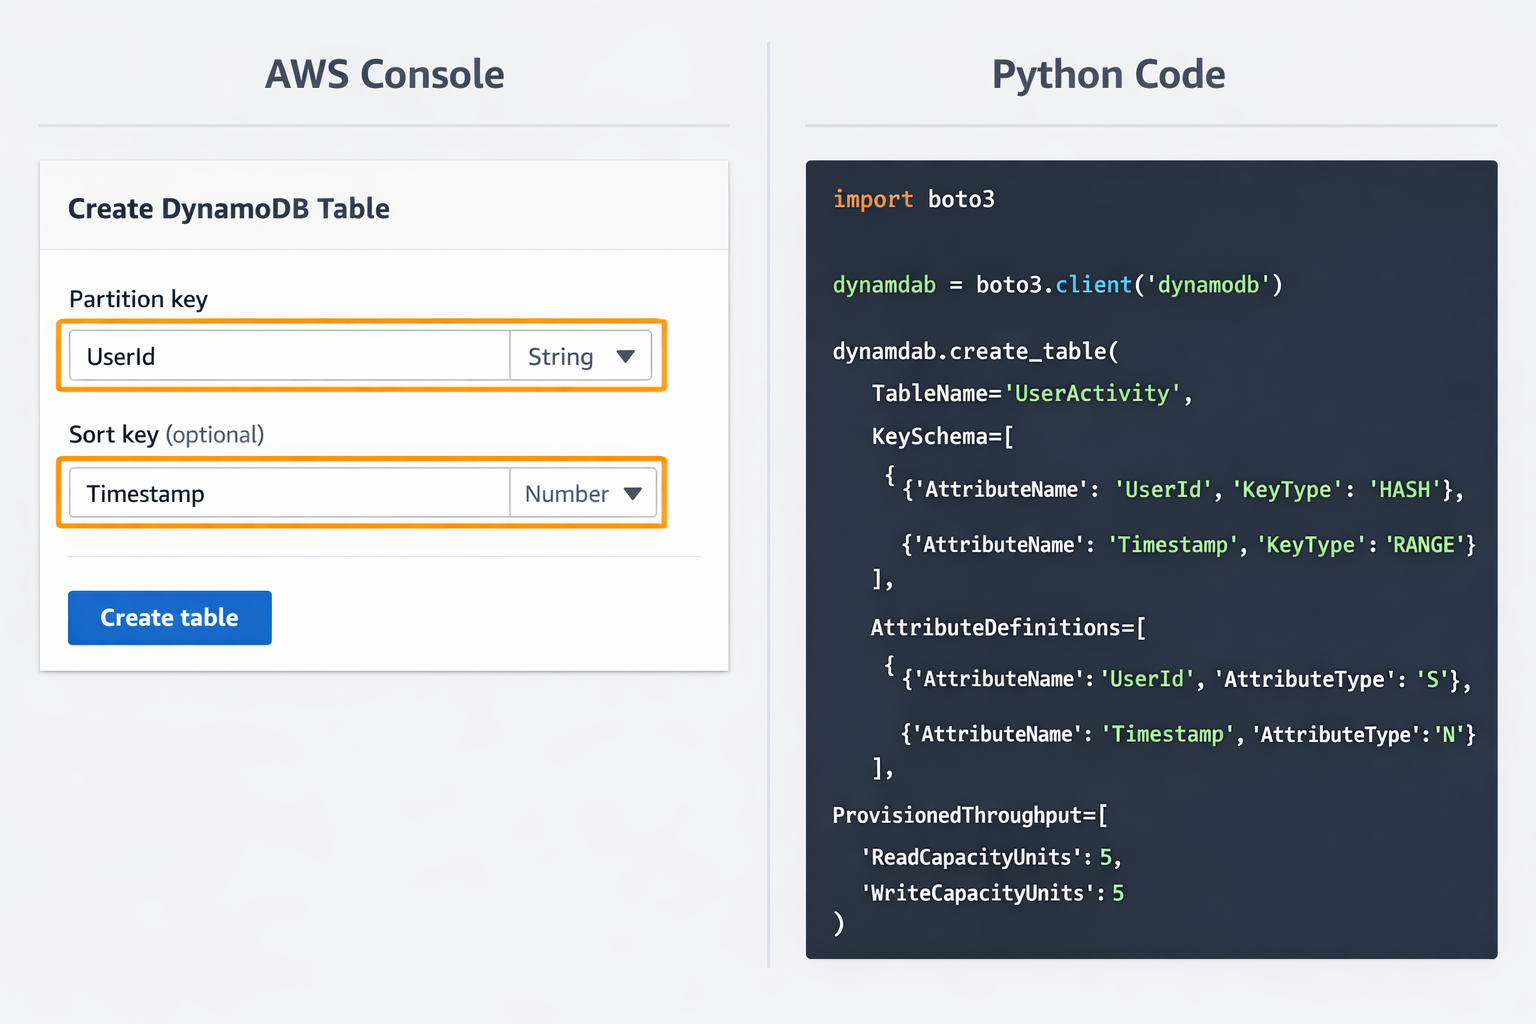Click the ReadCapacityUnits code line
1536x1024 pixels.
(x=991, y=858)
